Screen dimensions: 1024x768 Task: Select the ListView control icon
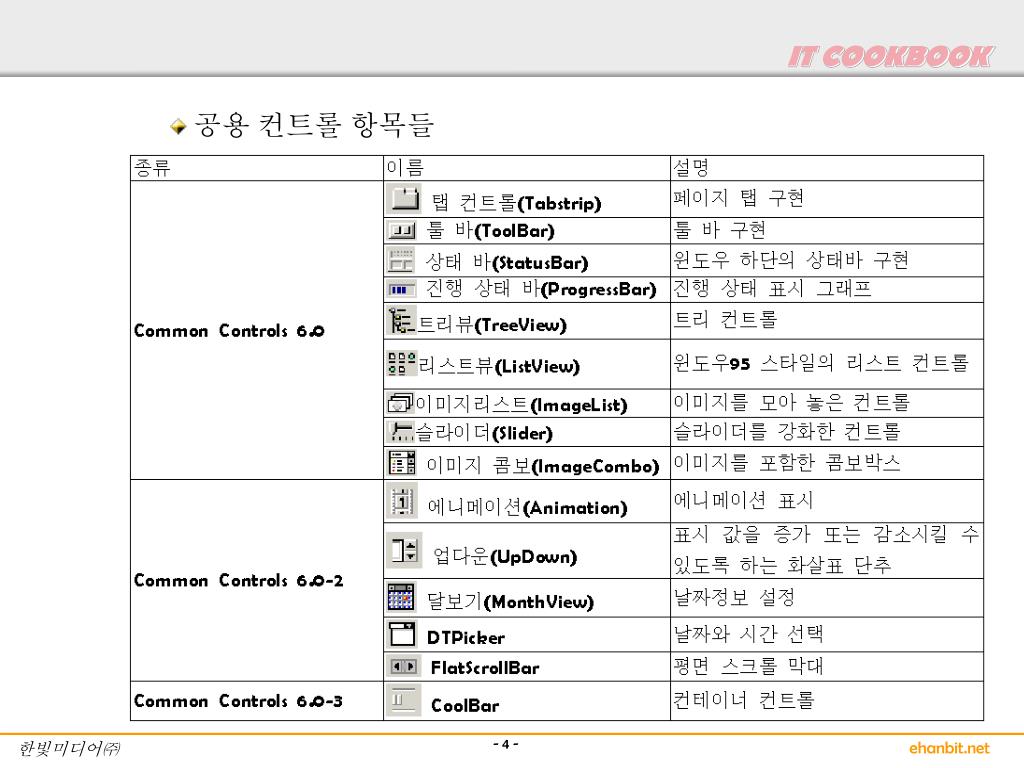[402, 363]
